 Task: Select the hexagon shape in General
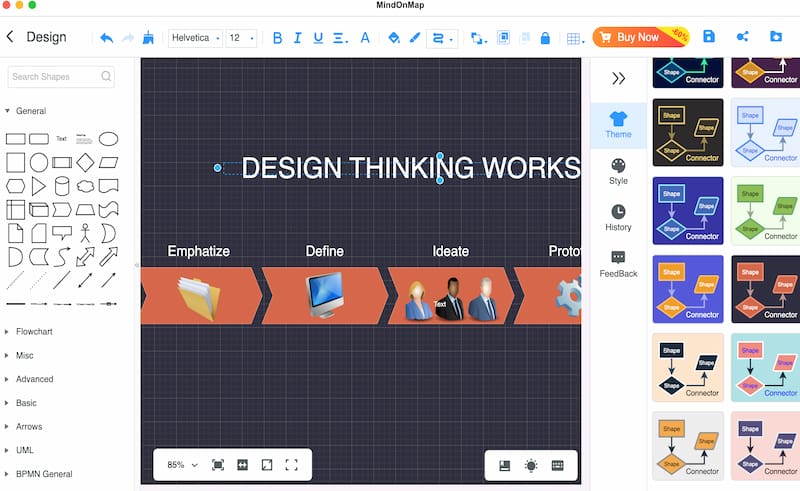(x=15, y=186)
